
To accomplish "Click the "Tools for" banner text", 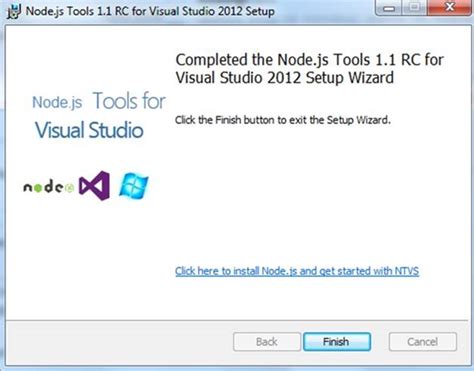I will (129, 101).
